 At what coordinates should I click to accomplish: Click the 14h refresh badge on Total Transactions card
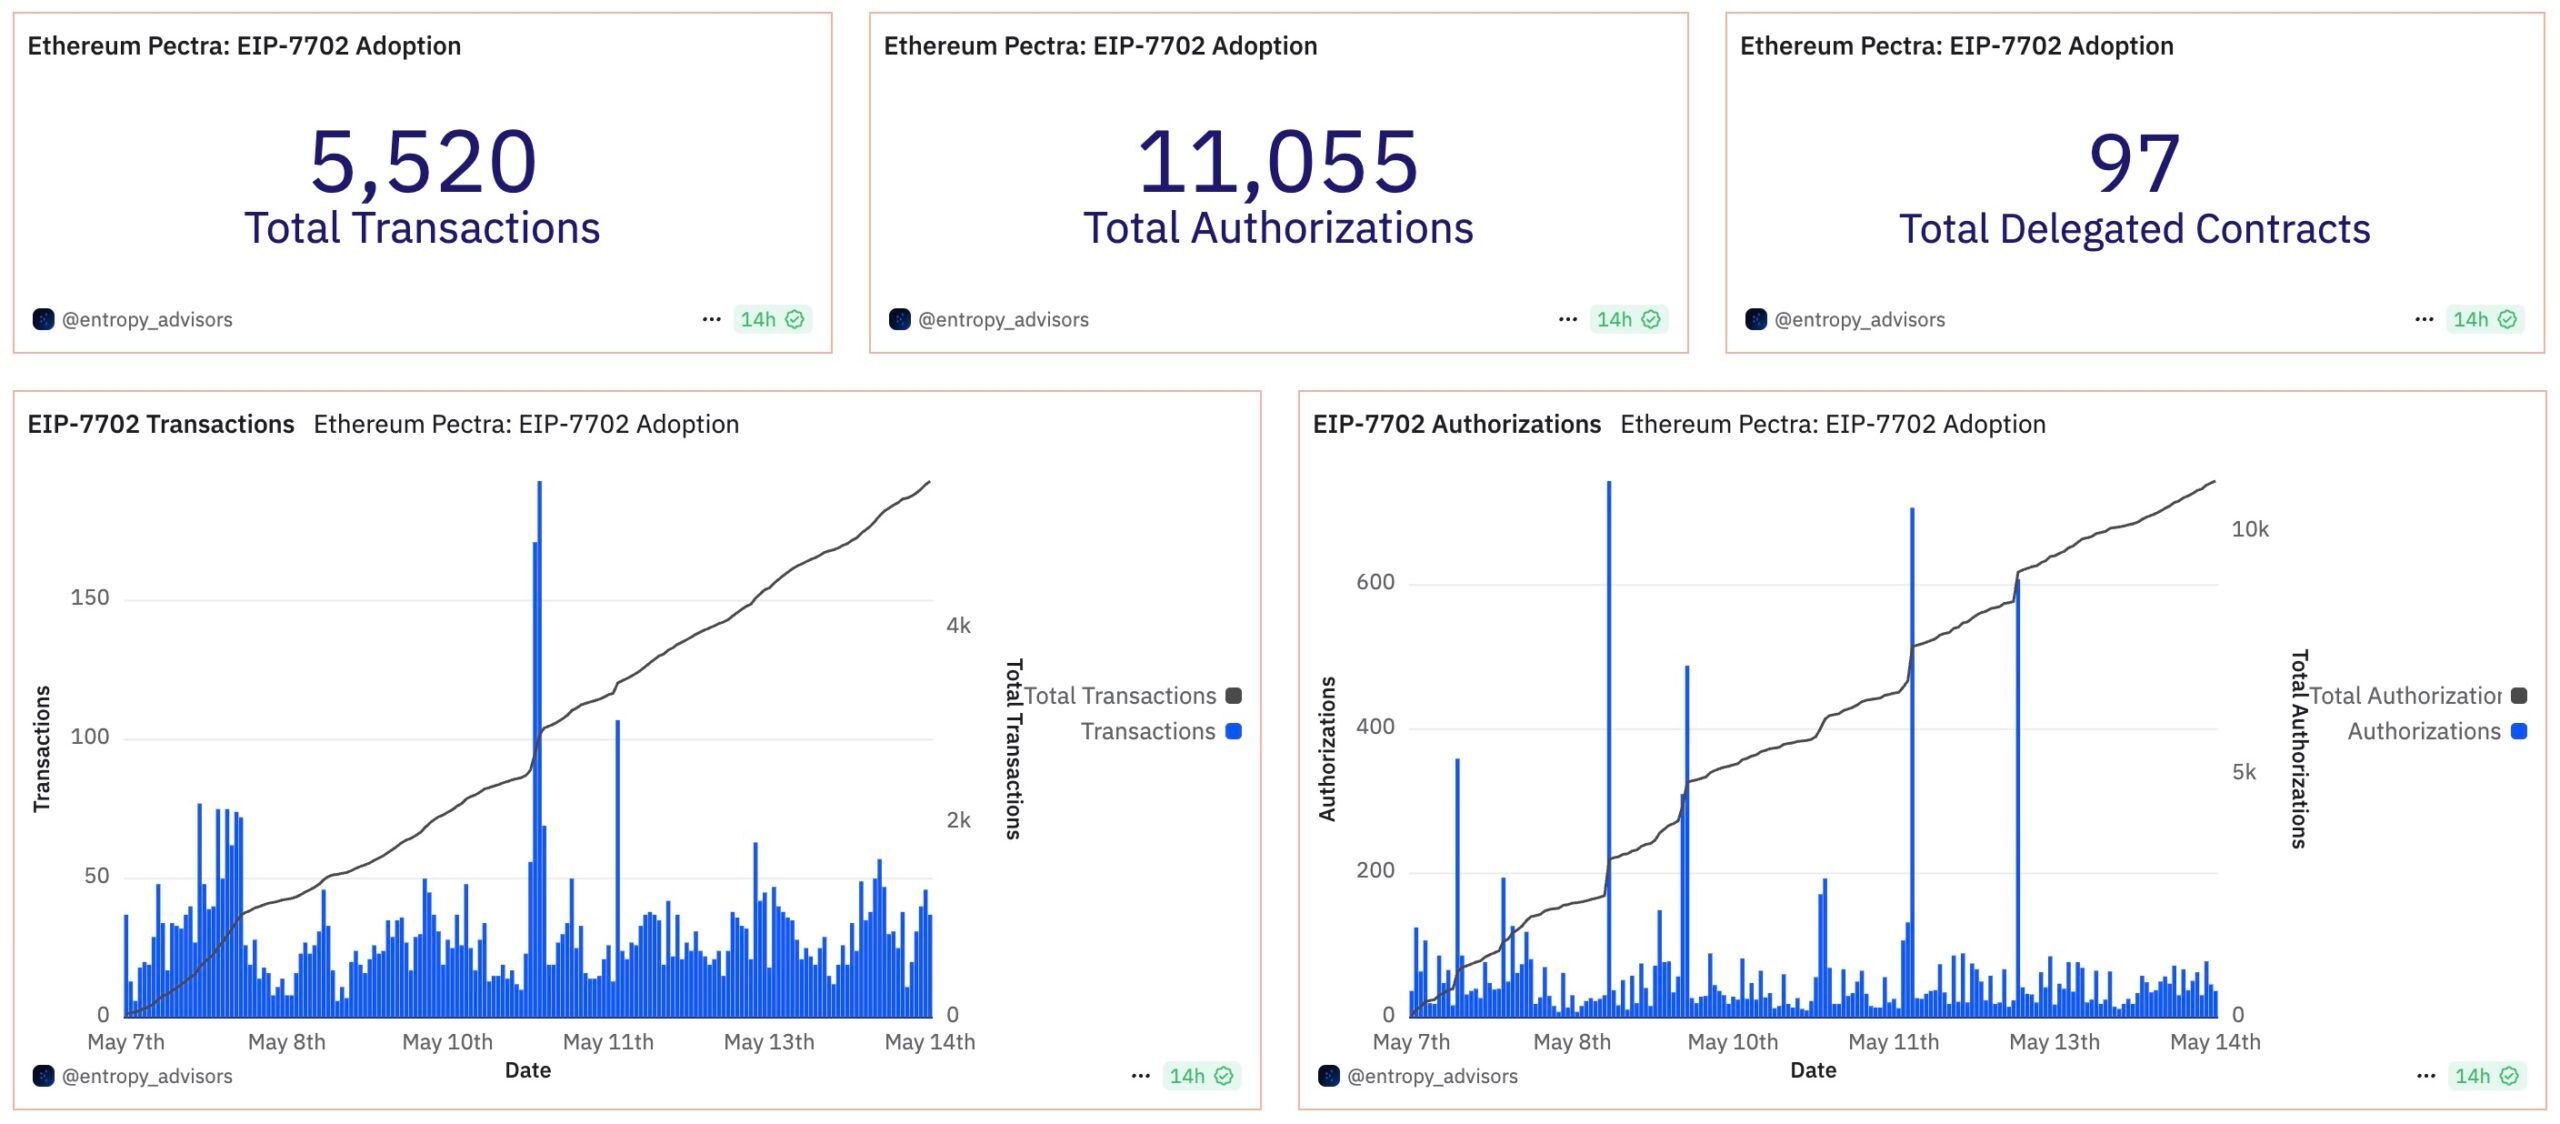tap(771, 319)
